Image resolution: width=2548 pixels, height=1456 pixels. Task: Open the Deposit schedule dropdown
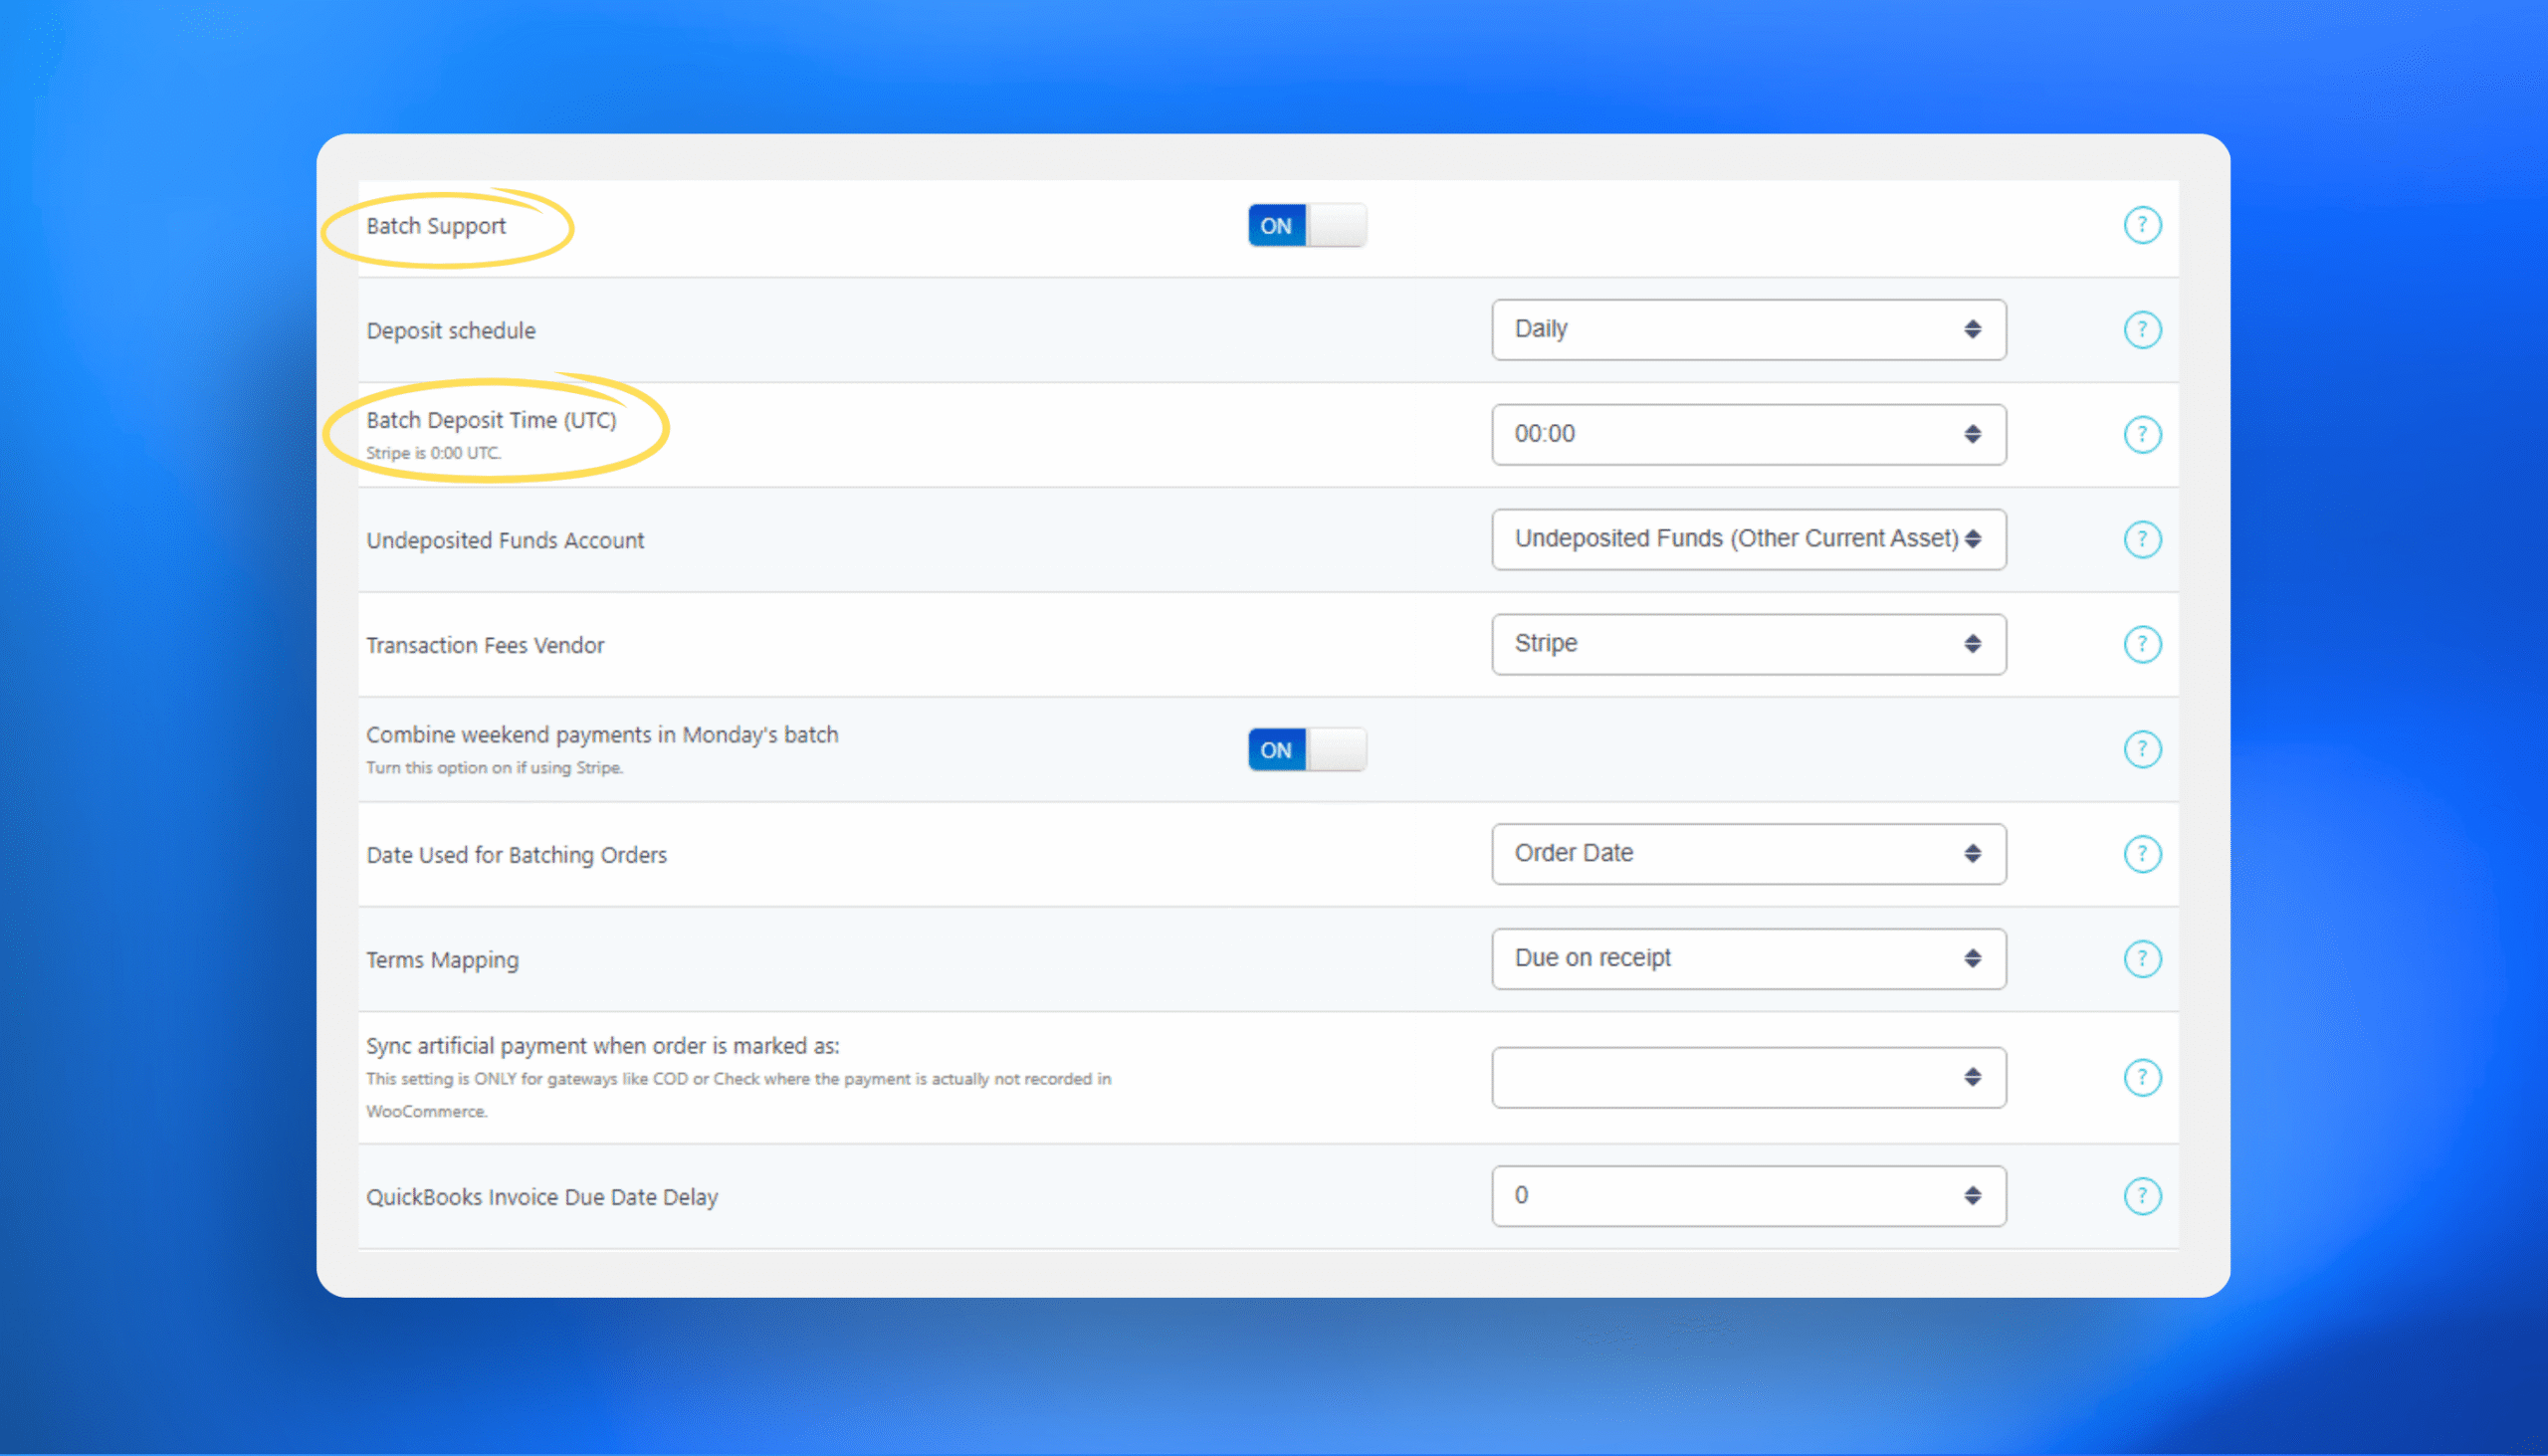[x=1748, y=330]
